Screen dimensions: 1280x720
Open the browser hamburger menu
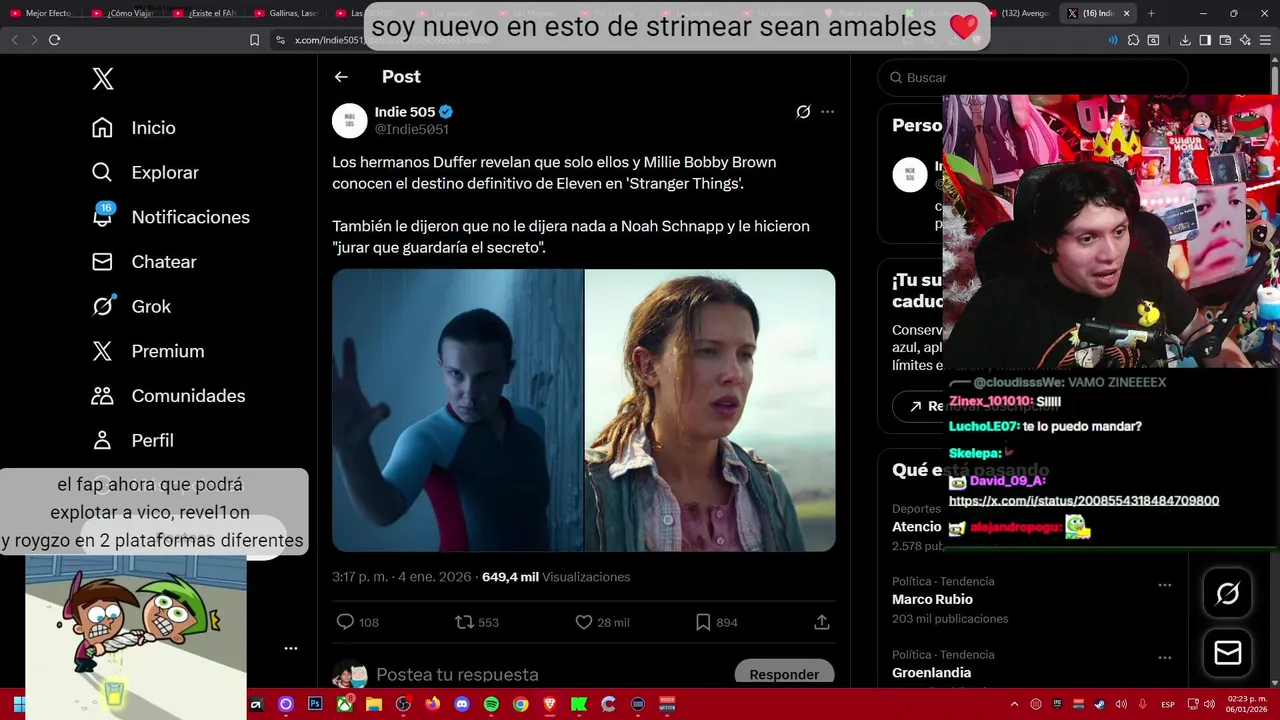(1265, 40)
